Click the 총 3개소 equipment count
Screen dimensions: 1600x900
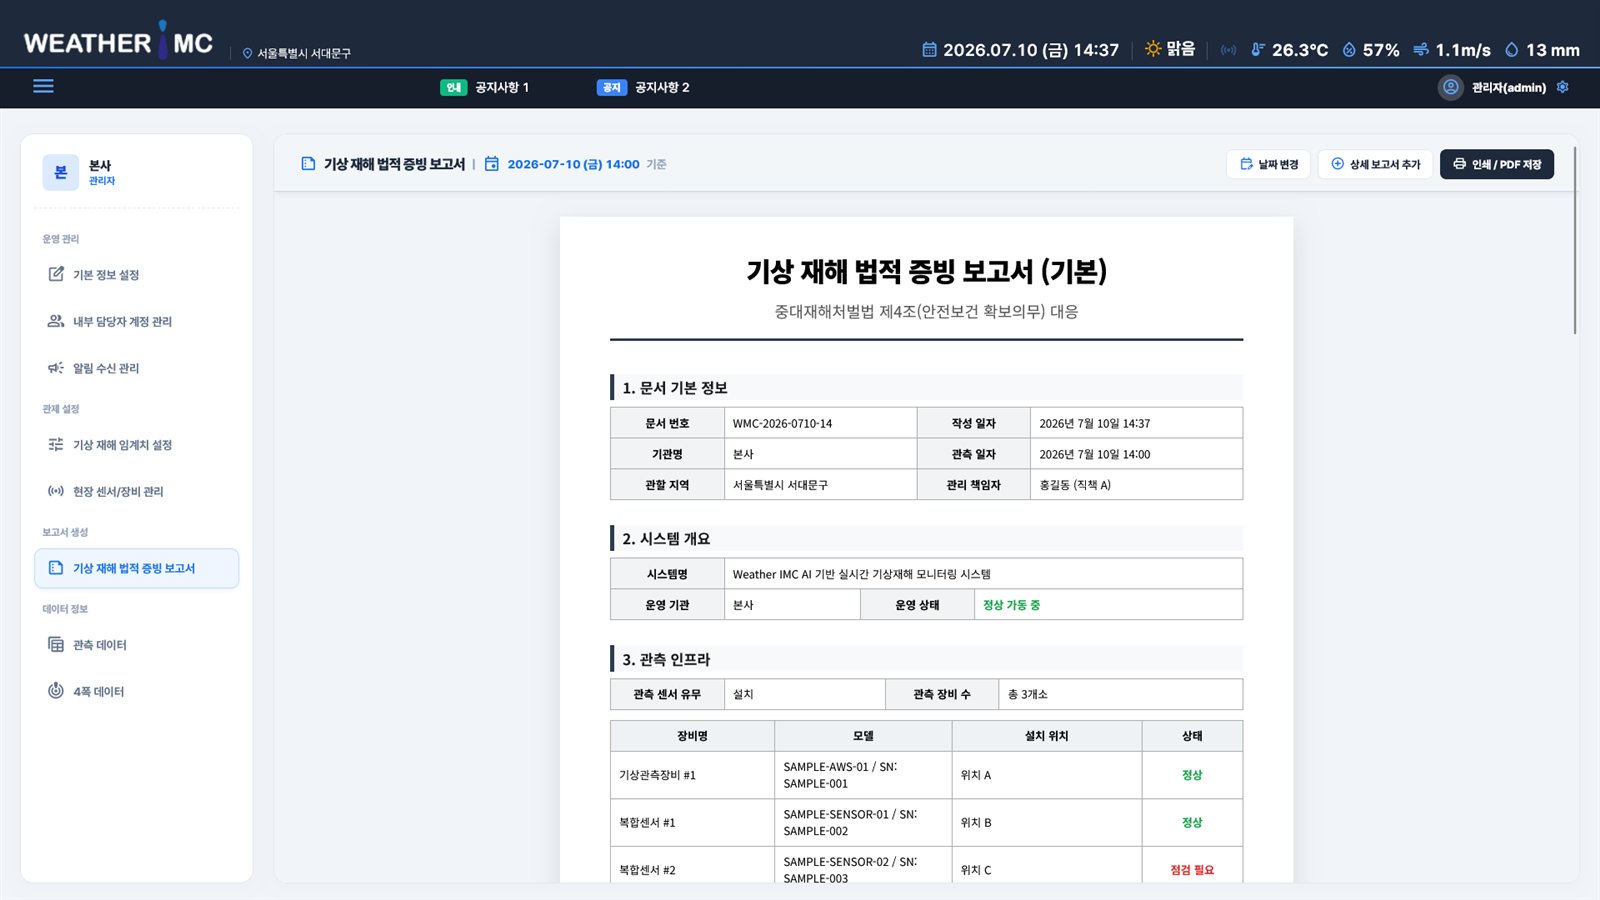[x=1028, y=694]
